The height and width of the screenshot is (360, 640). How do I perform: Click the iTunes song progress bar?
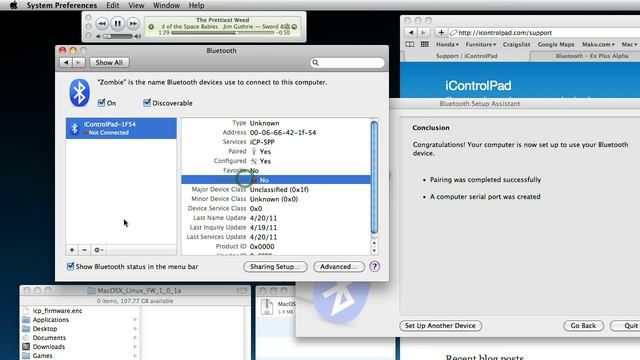pyautogui.click(x=223, y=33)
